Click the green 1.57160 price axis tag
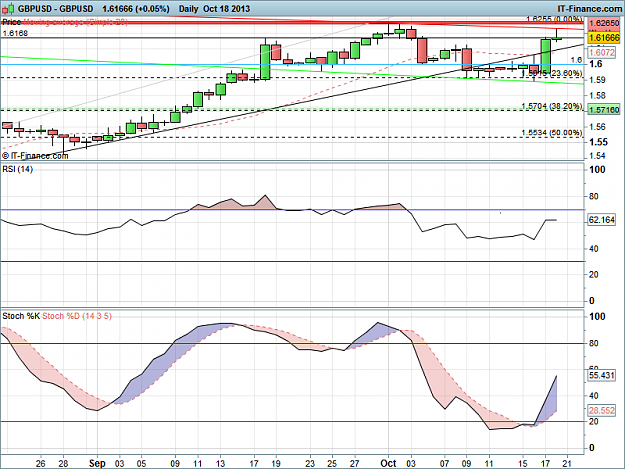Viewport: 625px width, 469px height. [x=604, y=110]
